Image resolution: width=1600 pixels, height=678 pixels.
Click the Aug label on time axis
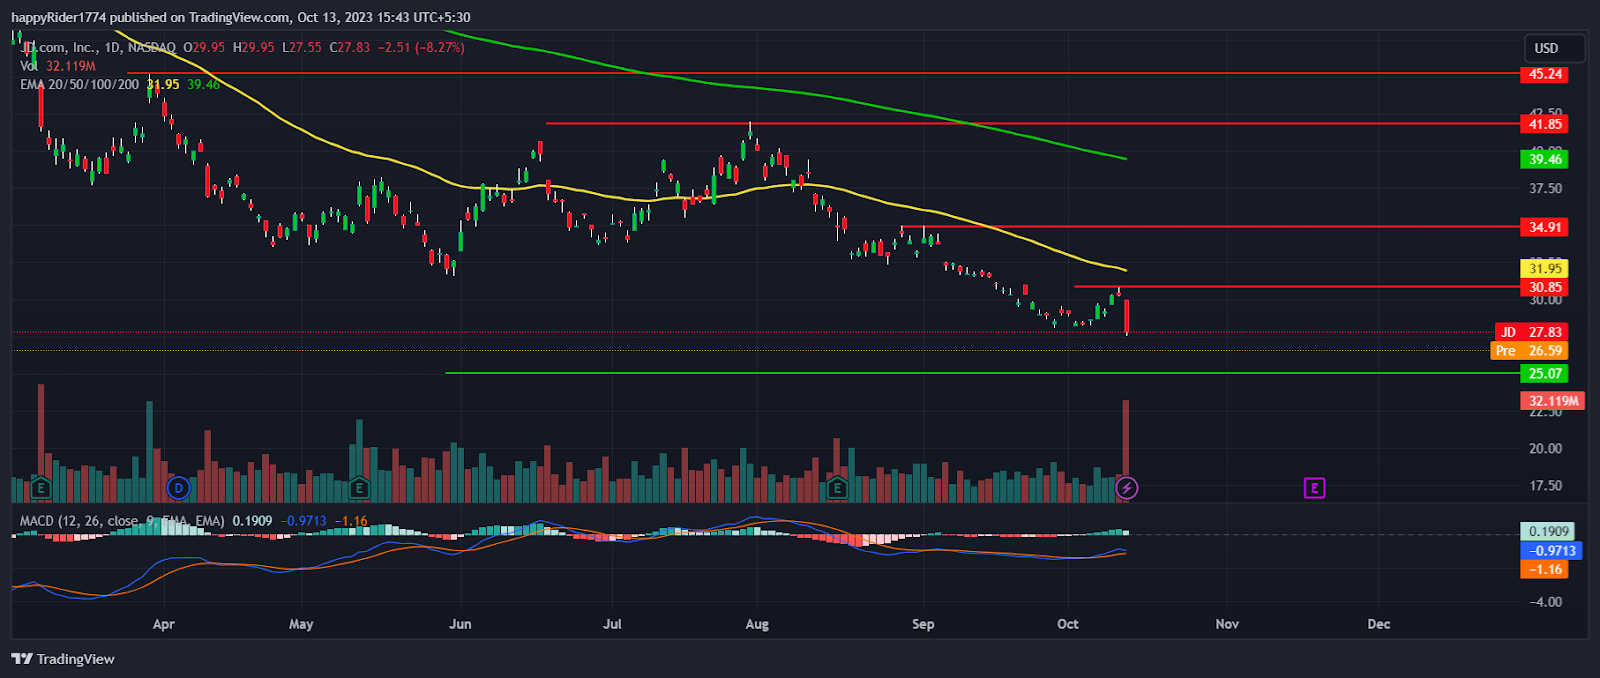tap(757, 624)
